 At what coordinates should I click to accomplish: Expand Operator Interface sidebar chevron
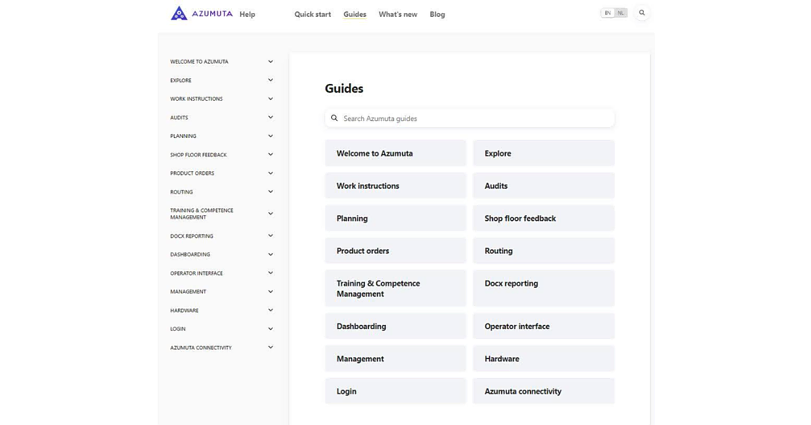[271, 273]
